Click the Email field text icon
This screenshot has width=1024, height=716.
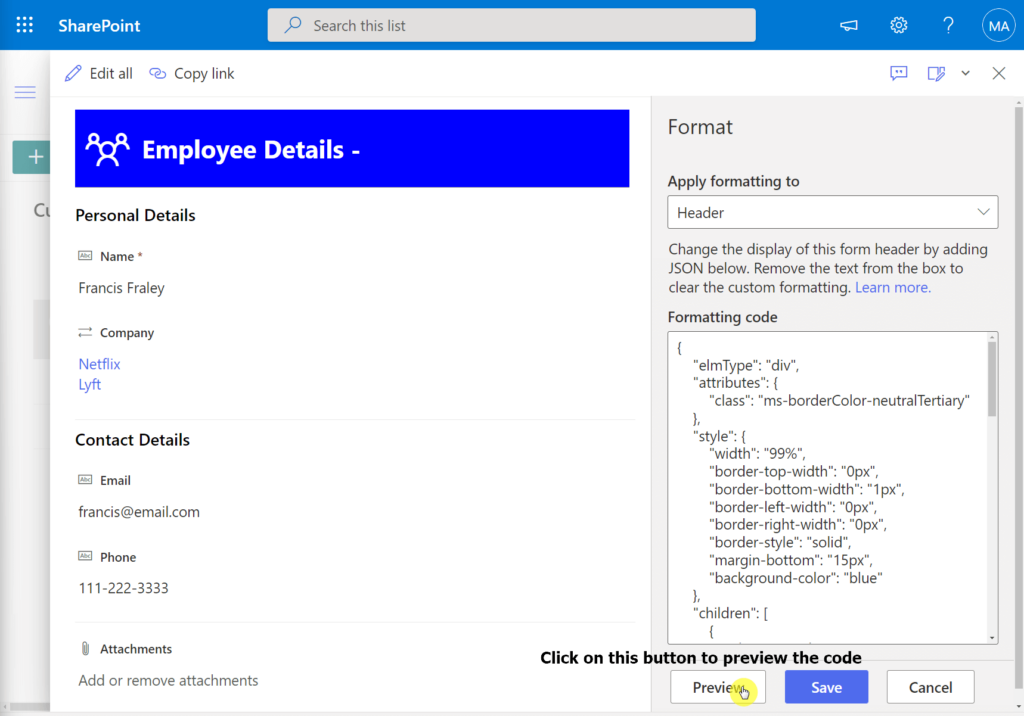85,480
